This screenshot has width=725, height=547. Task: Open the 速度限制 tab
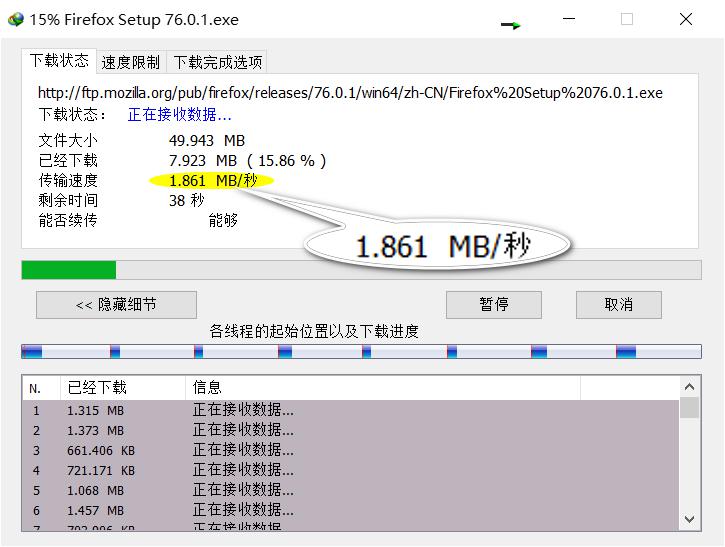[130, 62]
